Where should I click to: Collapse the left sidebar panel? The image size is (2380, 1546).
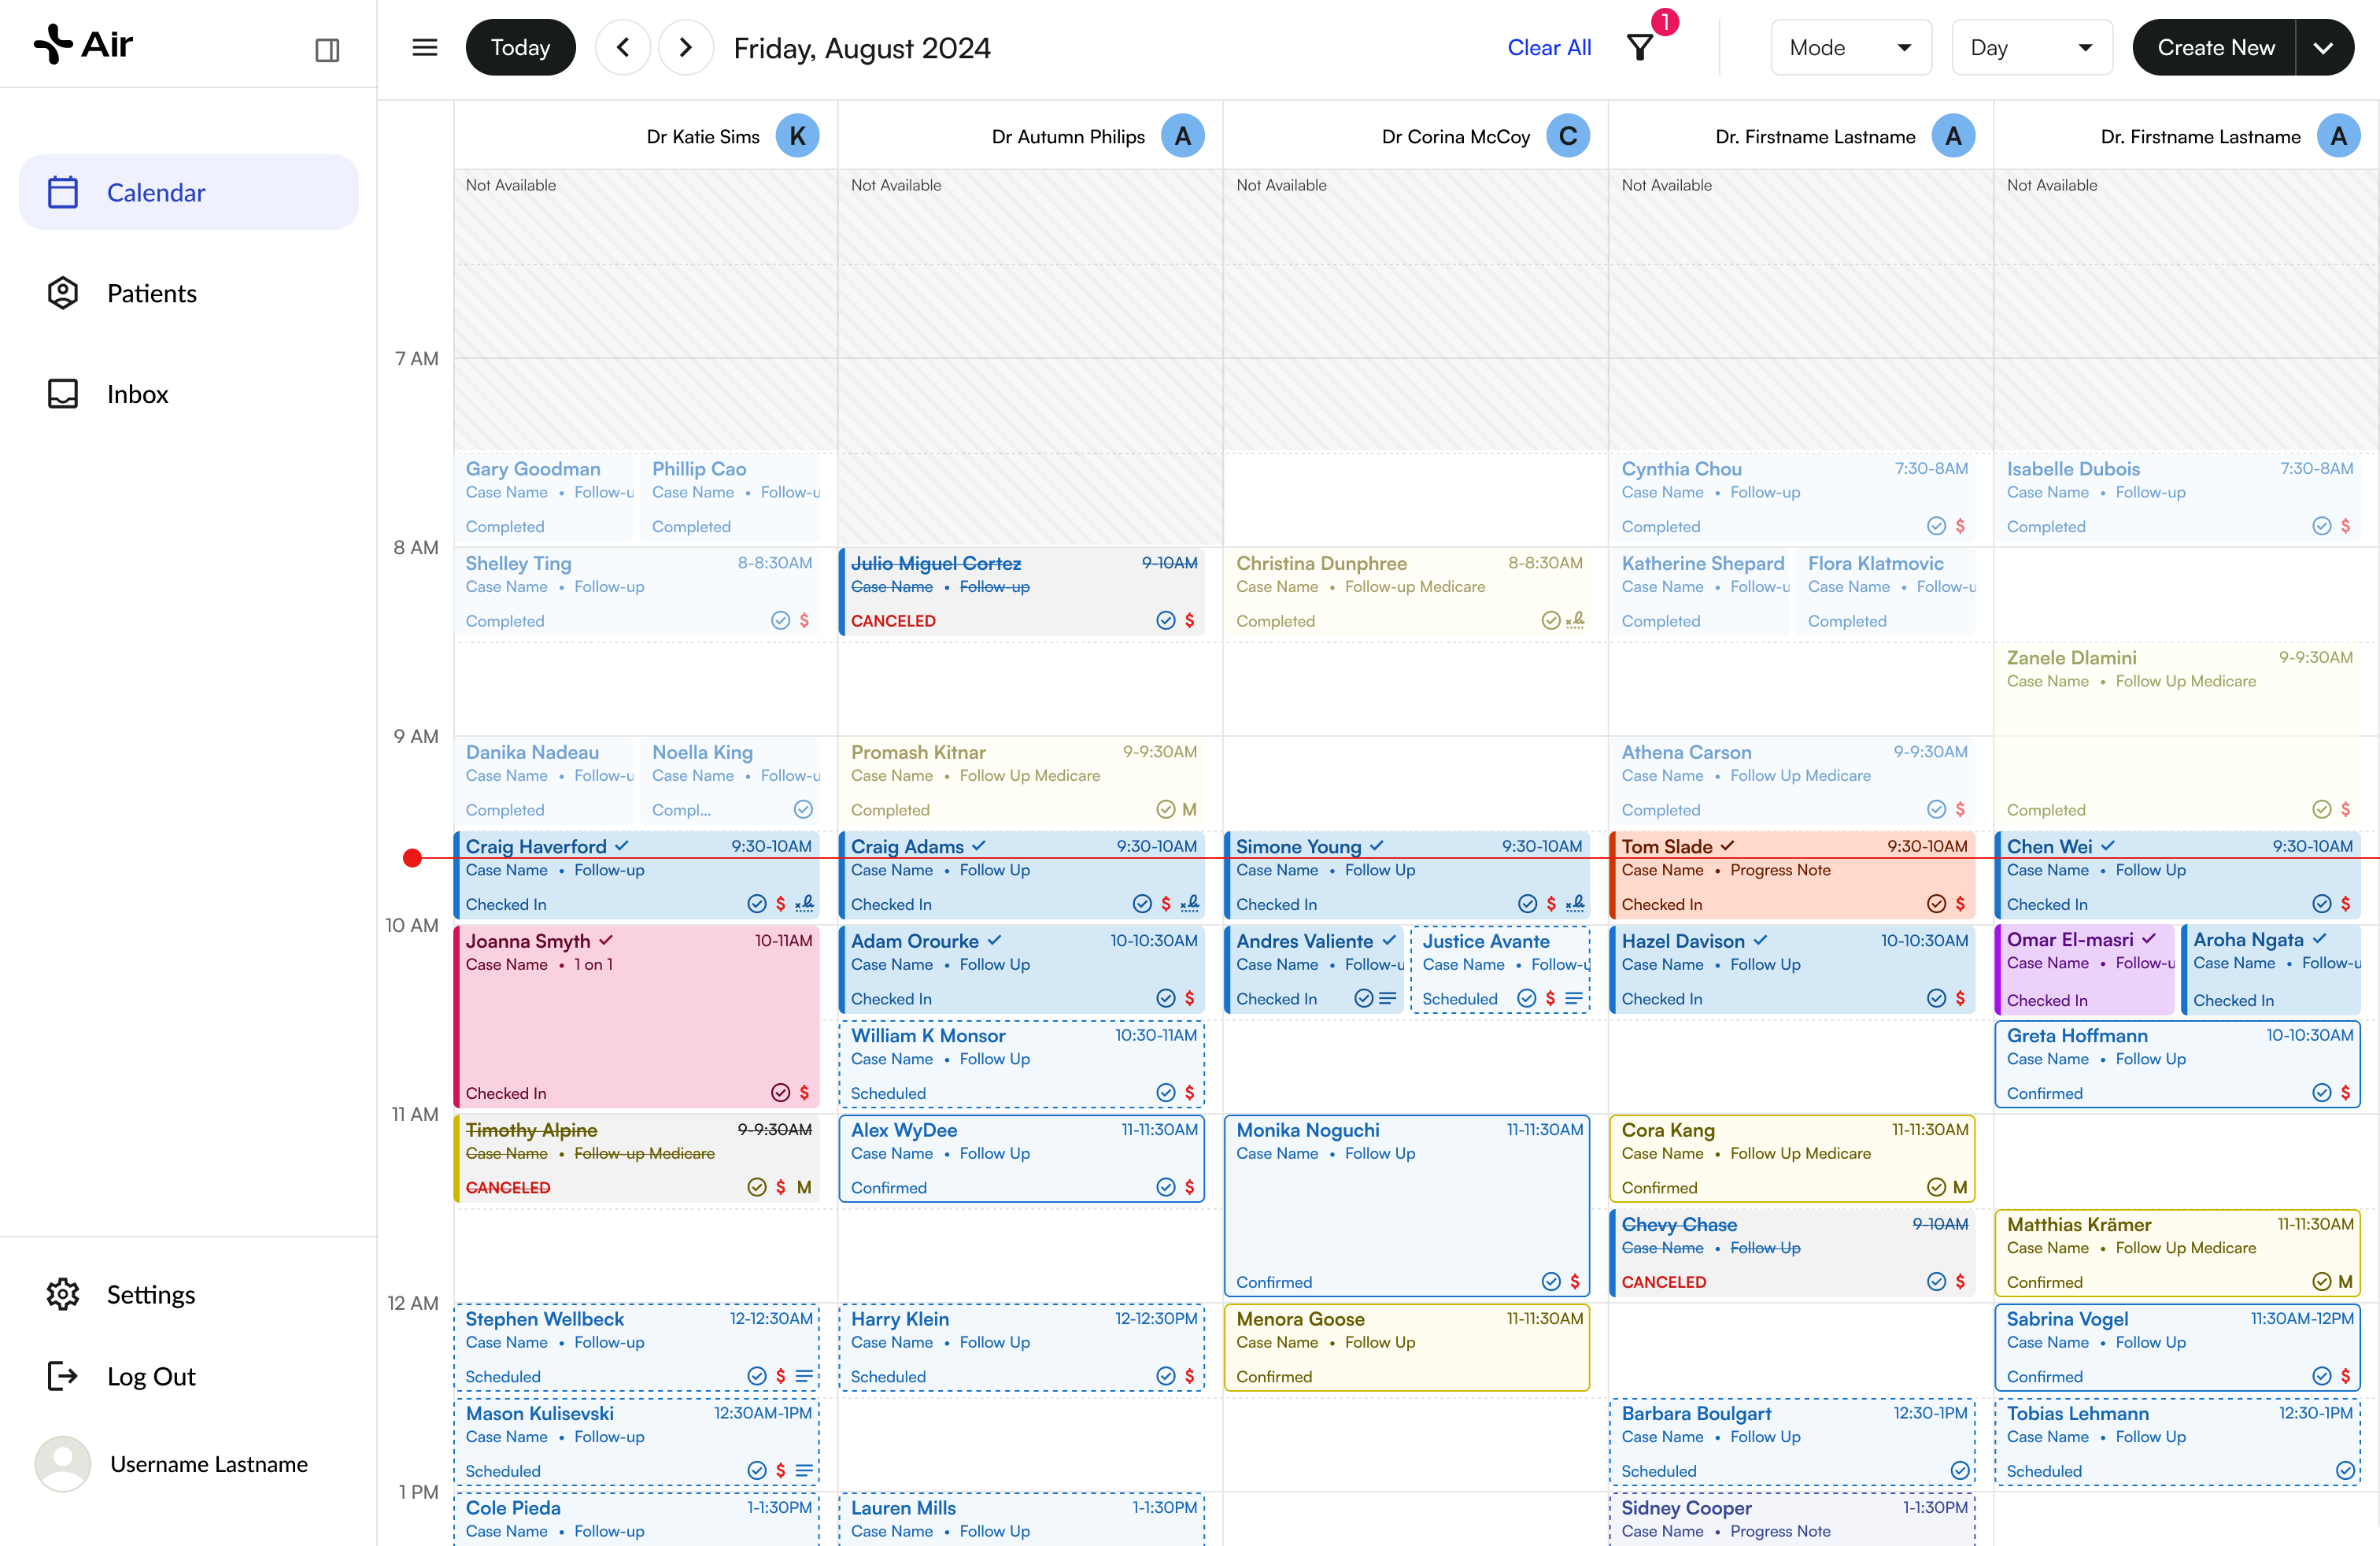[x=327, y=47]
